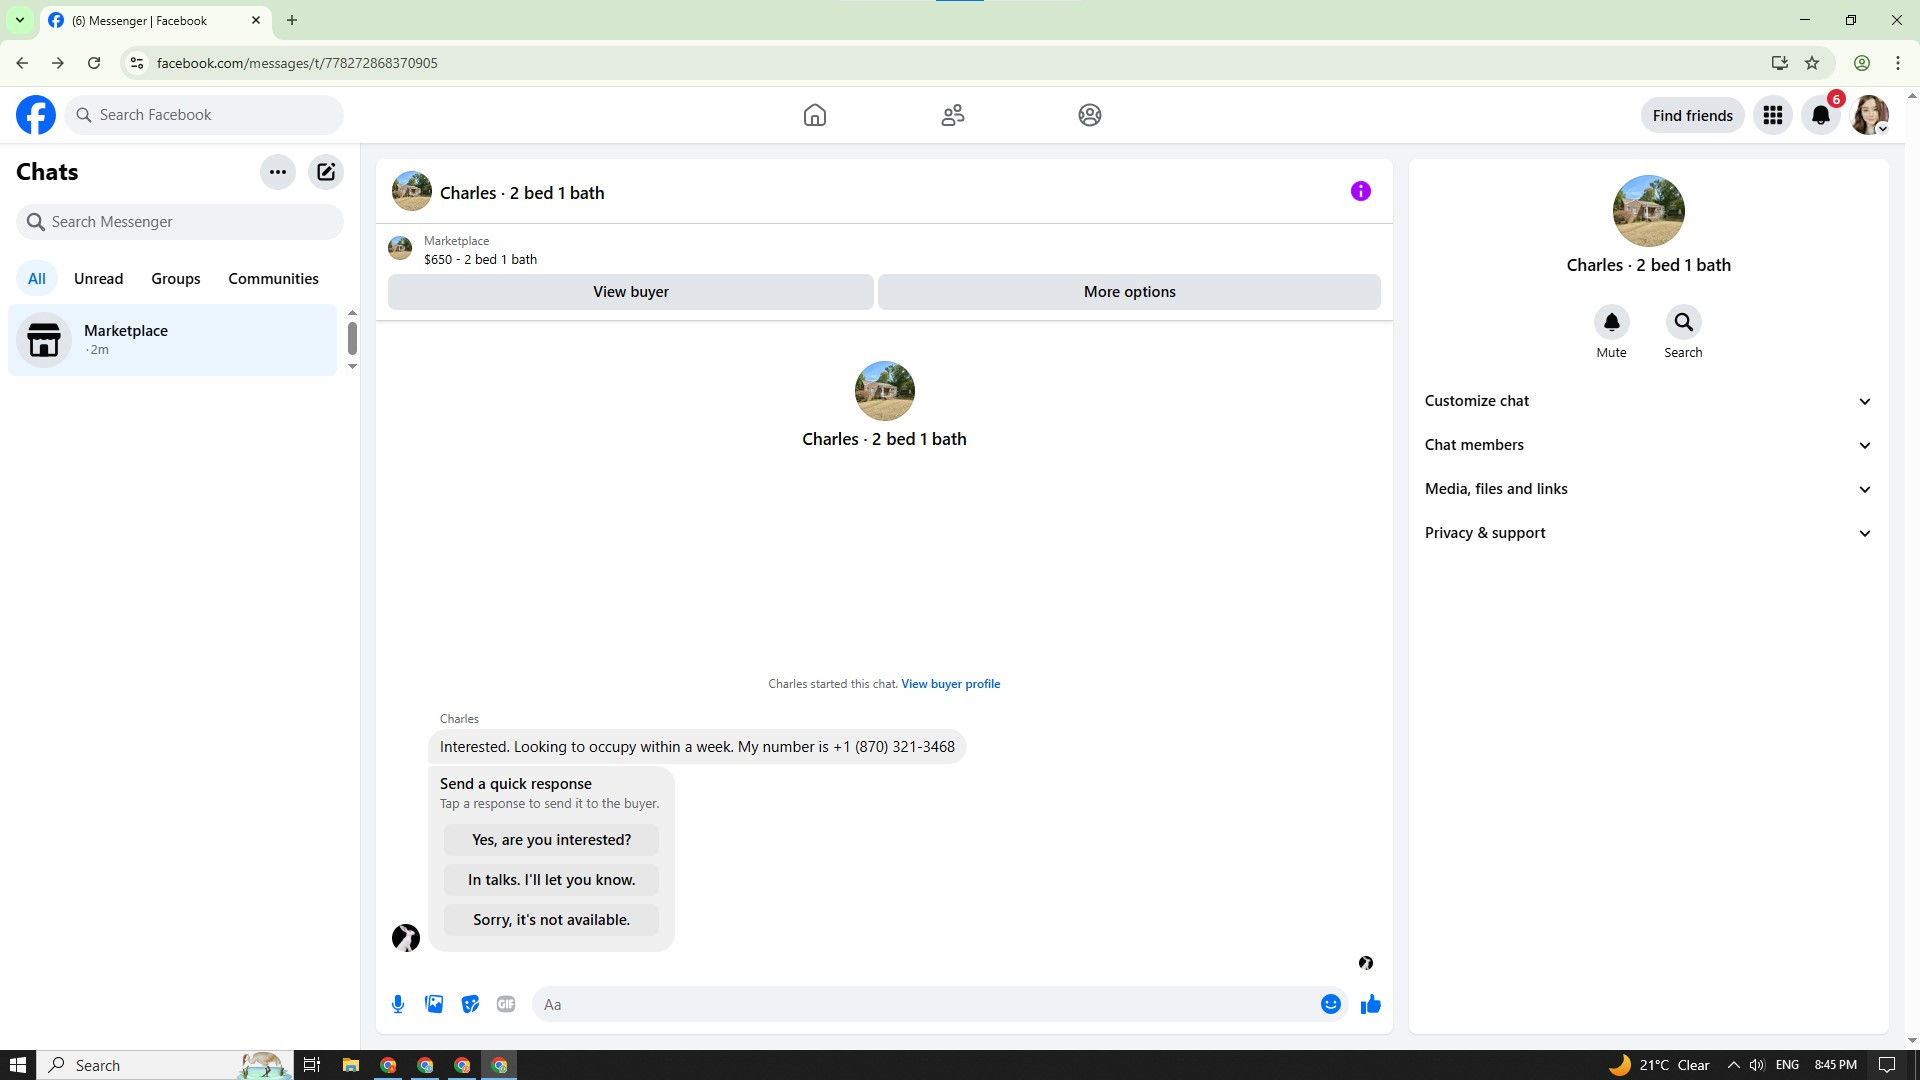Compose a new message with pencil icon
This screenshot has height=1080, width=1920.
click(326, 172)
